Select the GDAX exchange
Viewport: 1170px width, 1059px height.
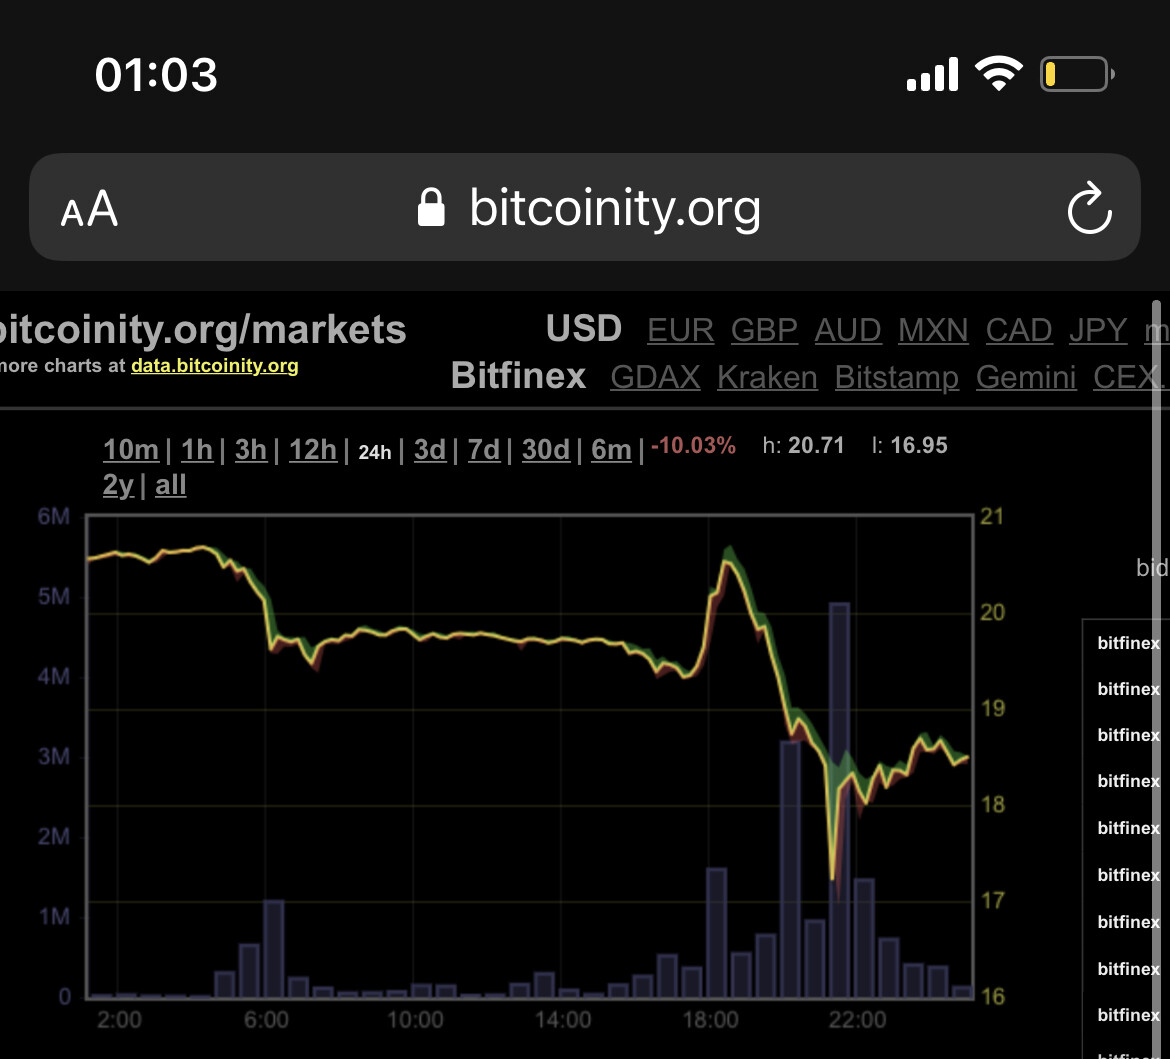(655, 377)
